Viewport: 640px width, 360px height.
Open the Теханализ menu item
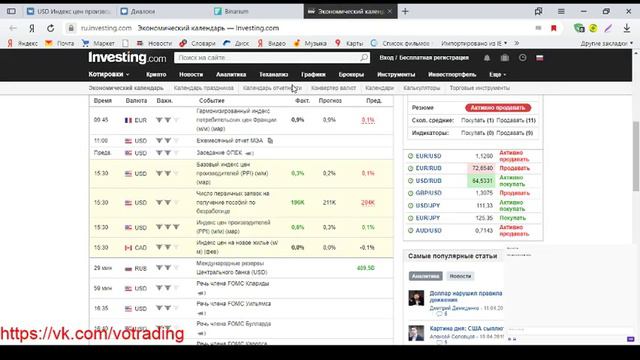click(x=273, y=75)
